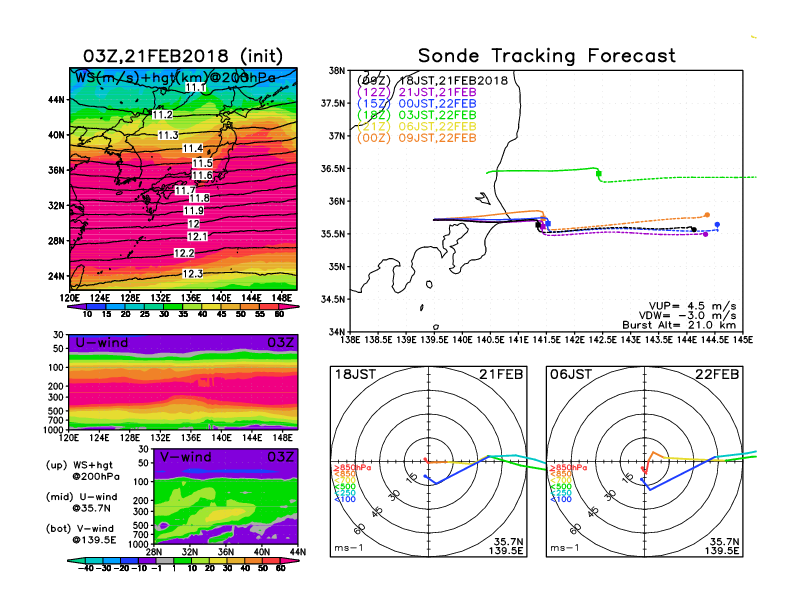Click the 55 mark on wind-speed color bar

(260, 314)
